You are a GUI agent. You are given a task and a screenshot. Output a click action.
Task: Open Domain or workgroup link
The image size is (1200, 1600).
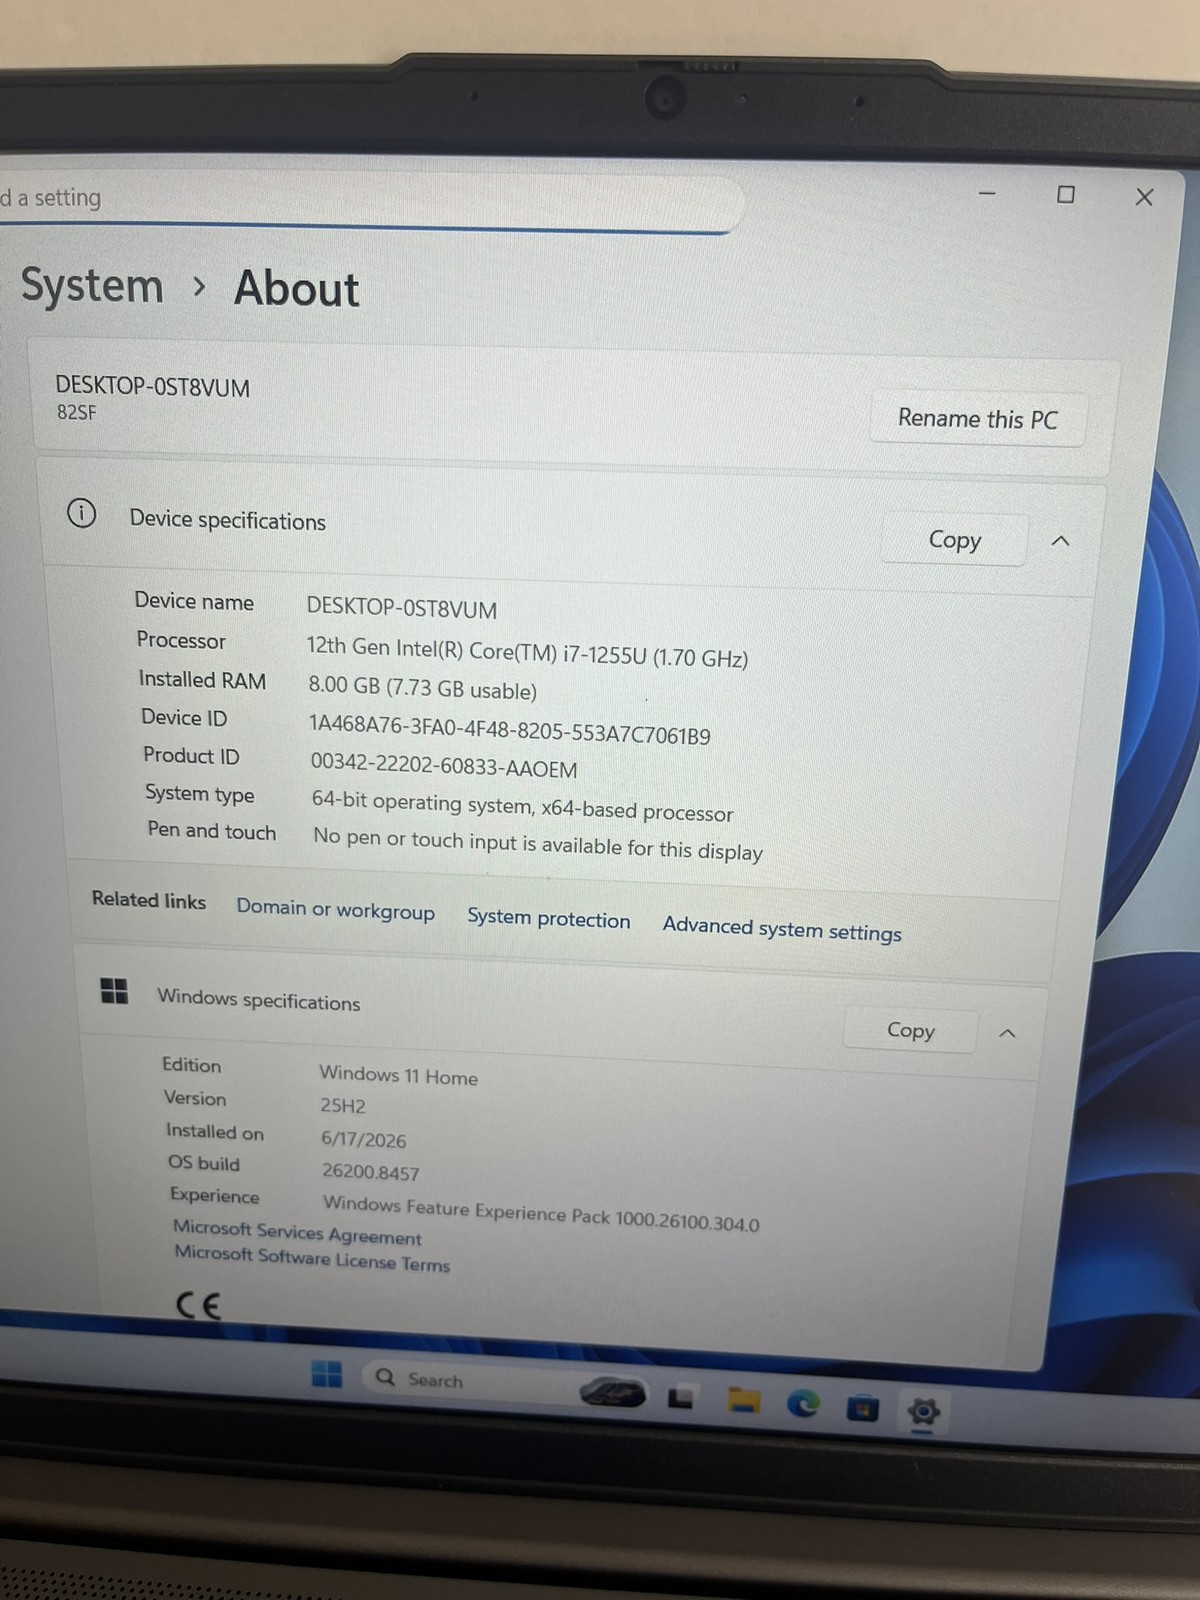click(336, 910)
